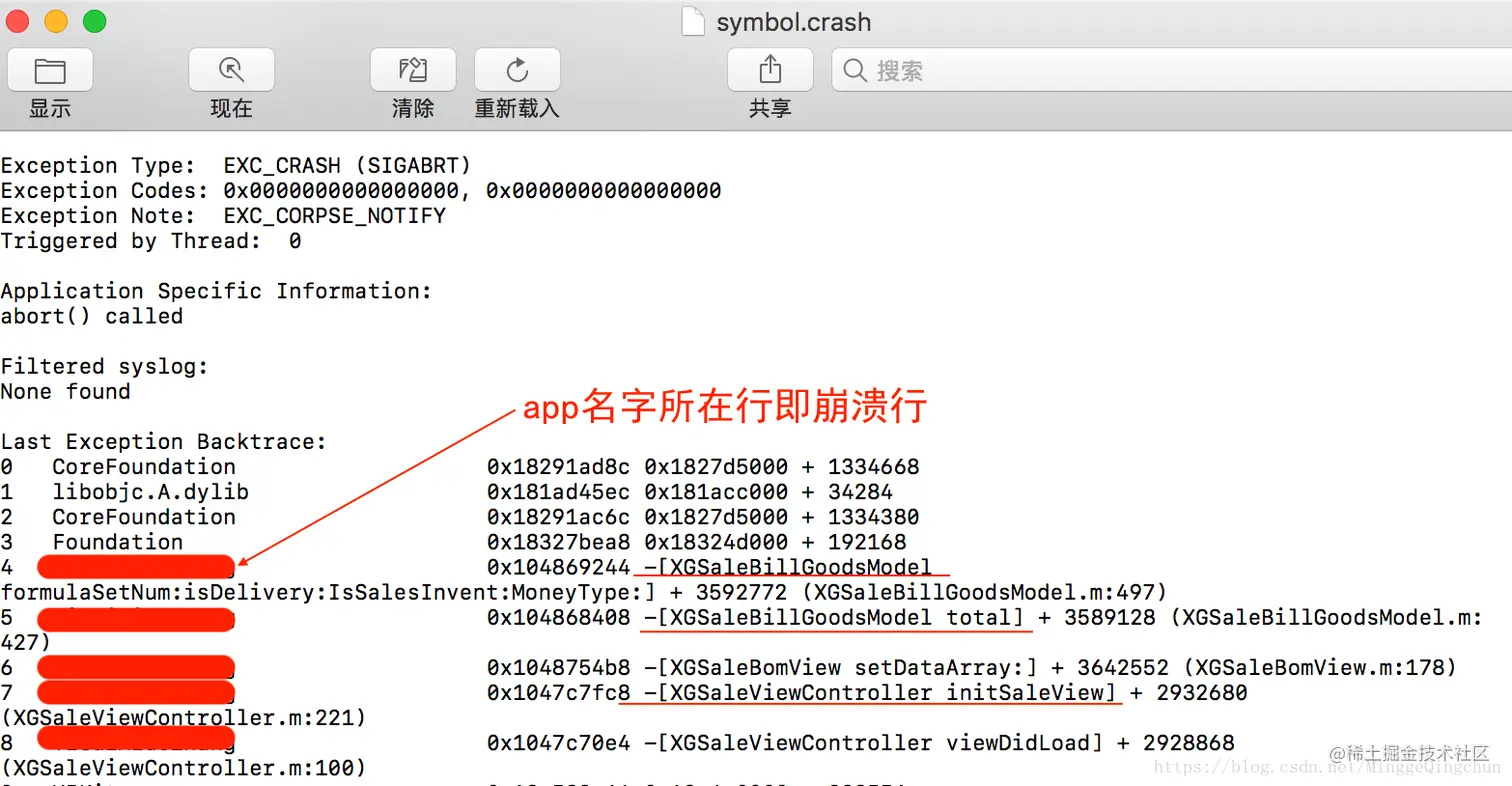The image size is (1512, 786).
Task: Click "Last Exception Backtrace:" heading
Action: [164, 441]
